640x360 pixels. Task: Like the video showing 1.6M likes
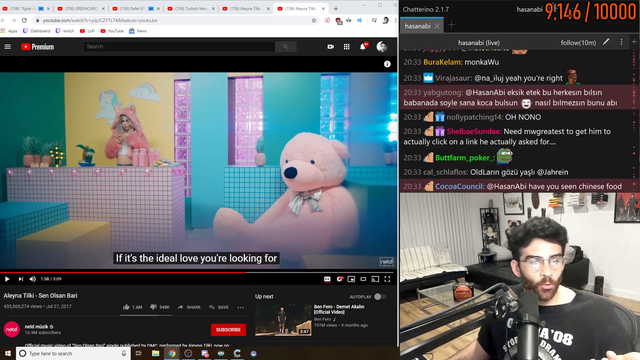click(132, 307)
